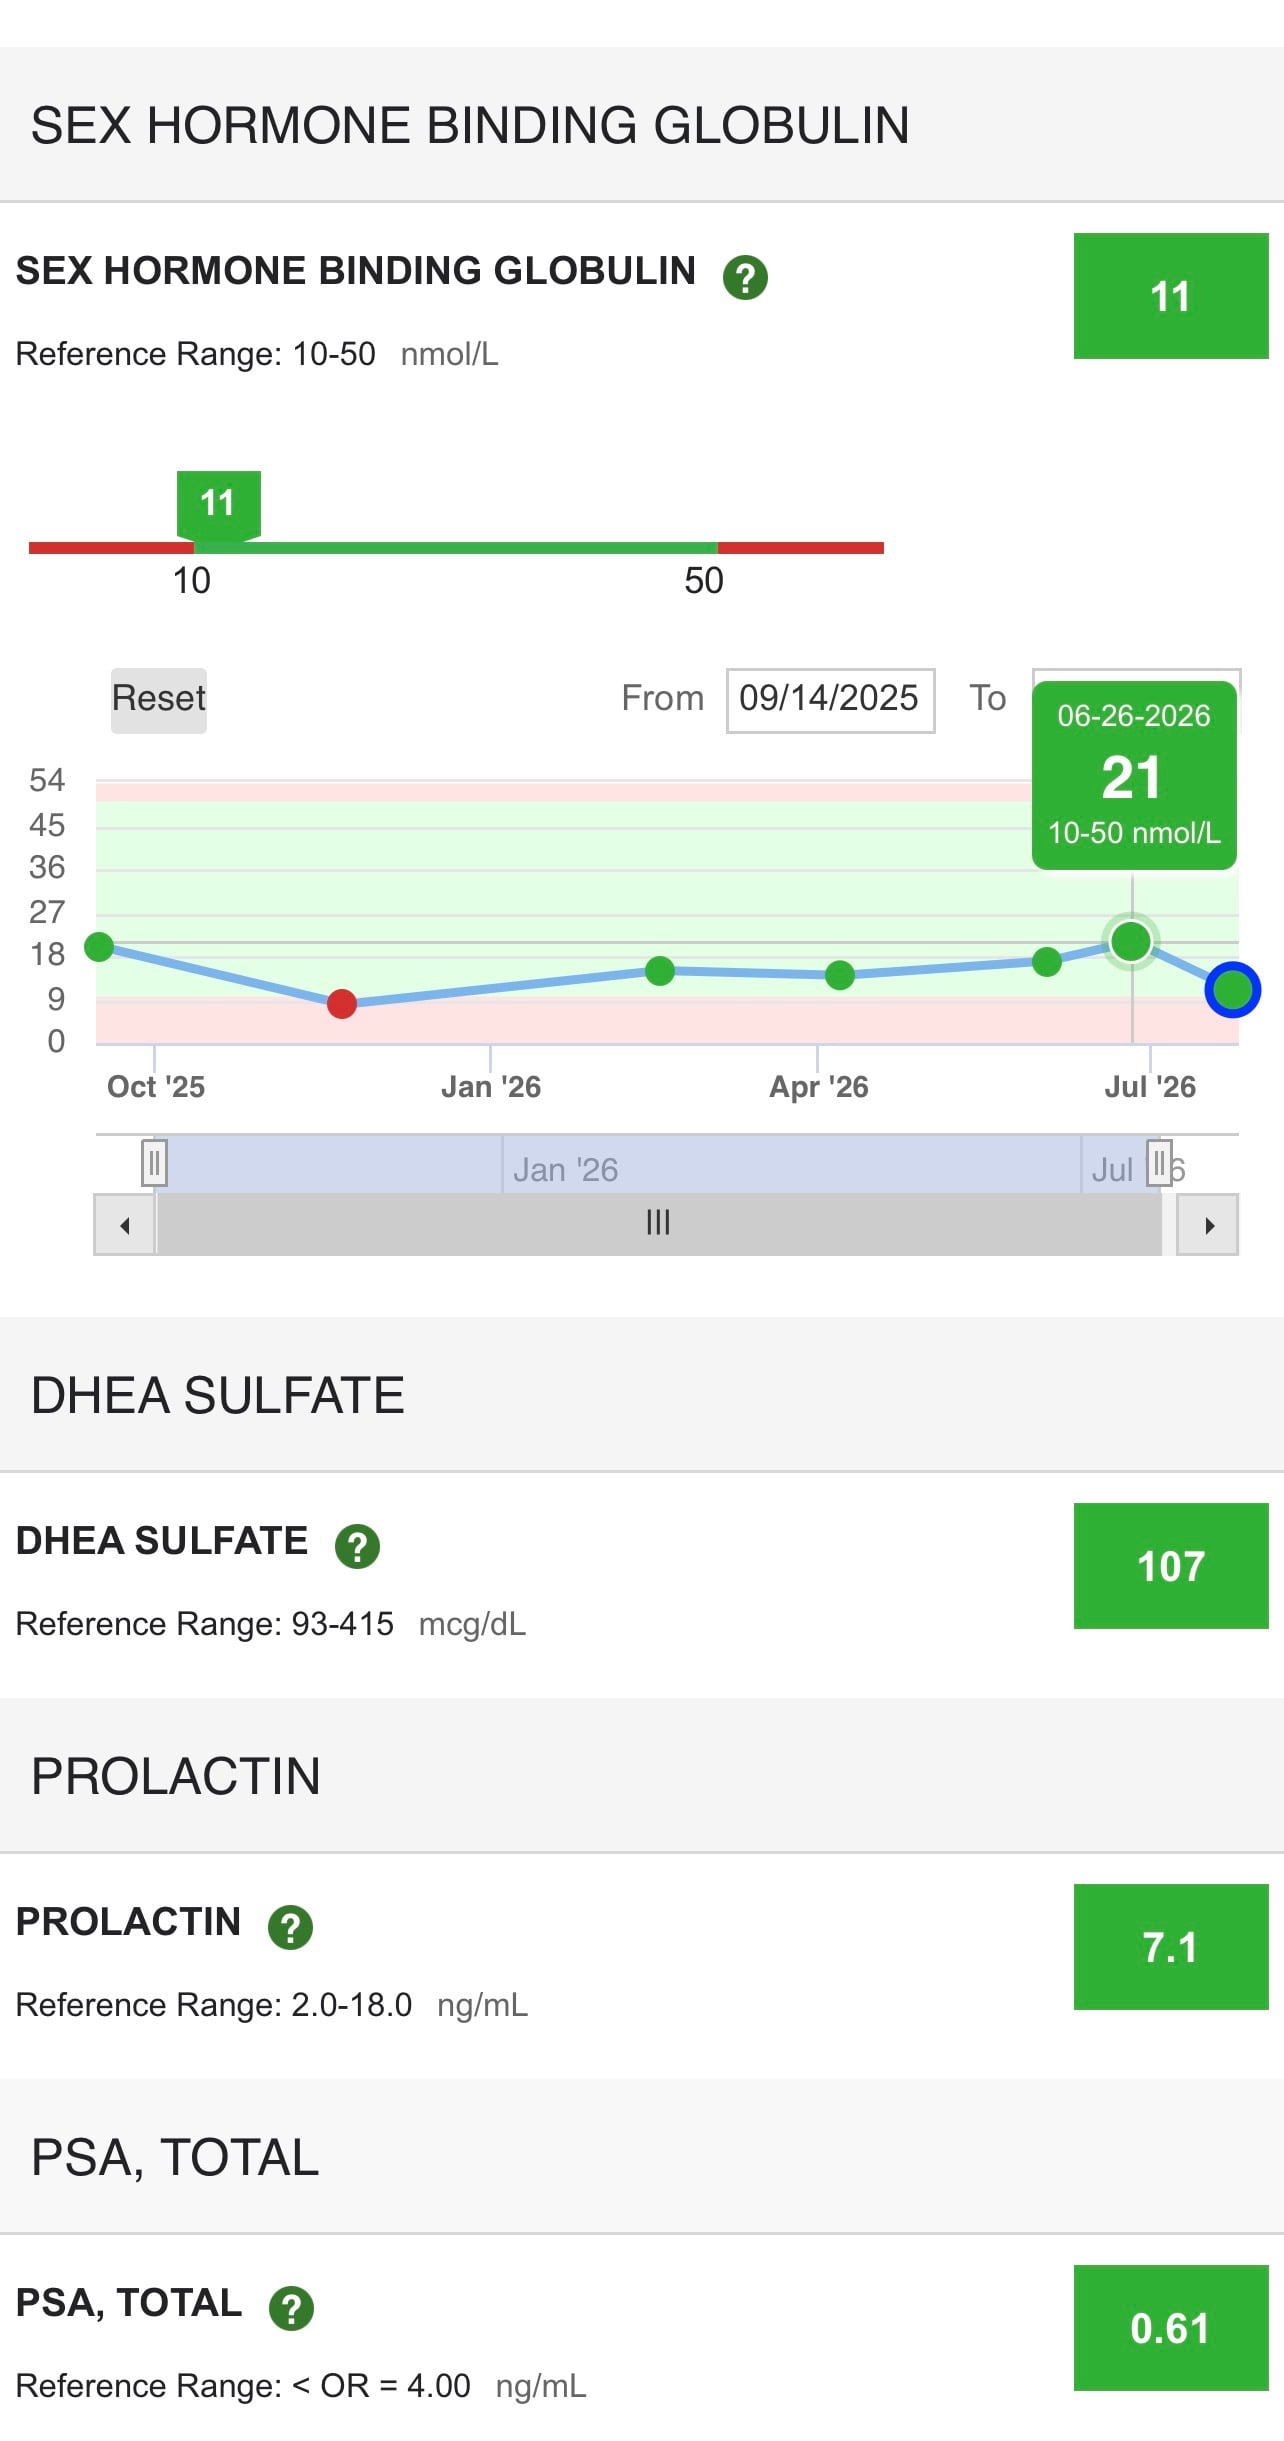Open help icon for Sex Hormone Binding Globulin
Viewport: 1284px width, 2441px height.
pyautogui.click(x=745, y=277)
